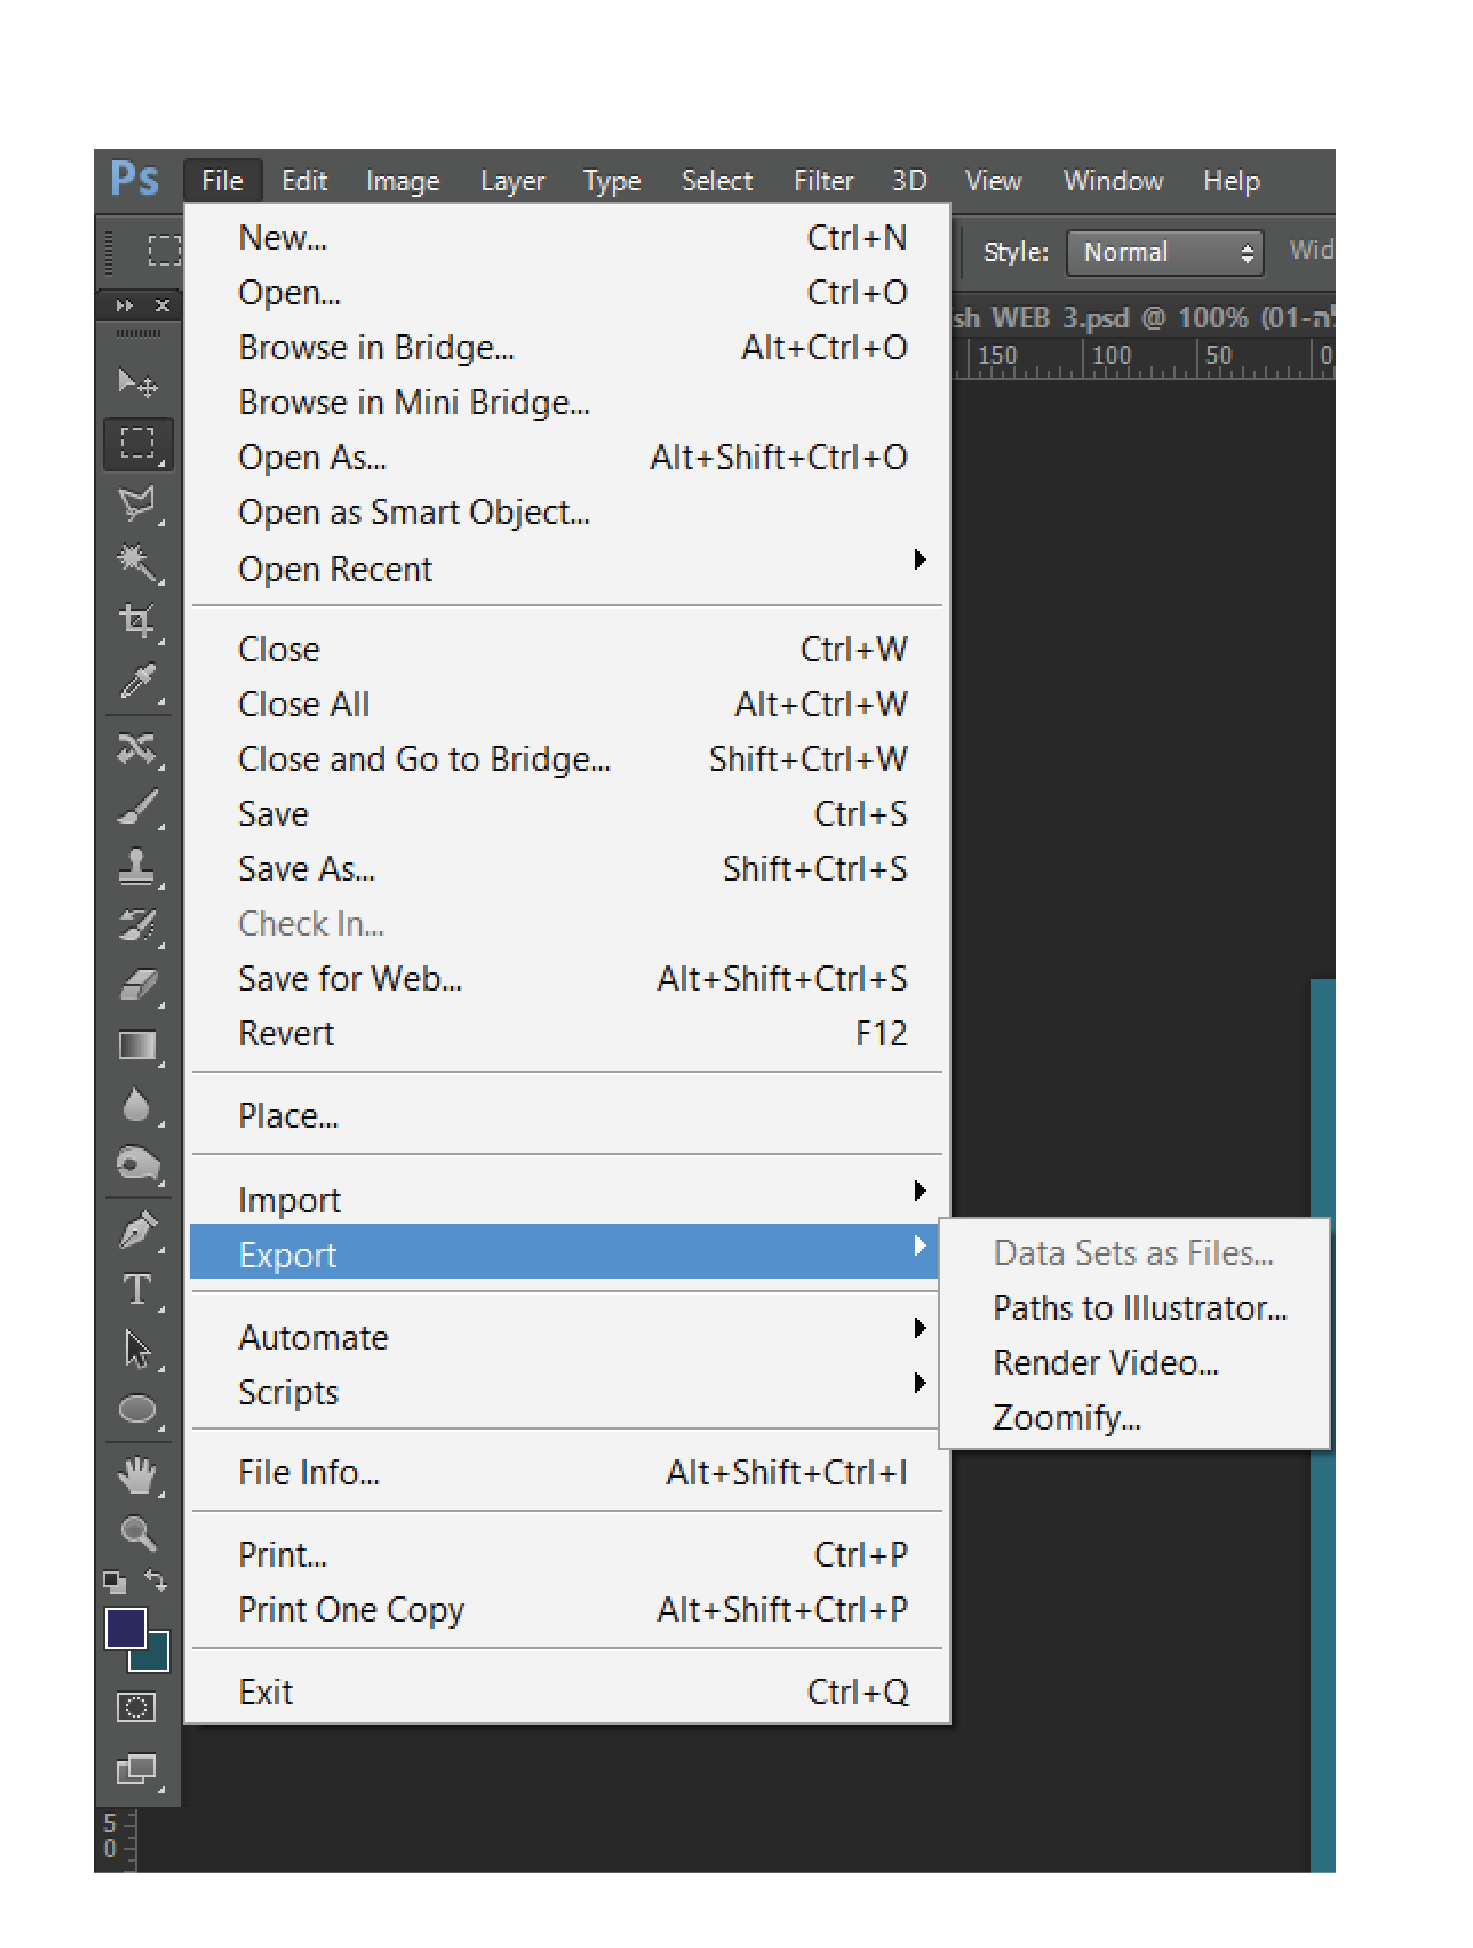
Task: Activate the Pen tool
Action: point(136,1230)
